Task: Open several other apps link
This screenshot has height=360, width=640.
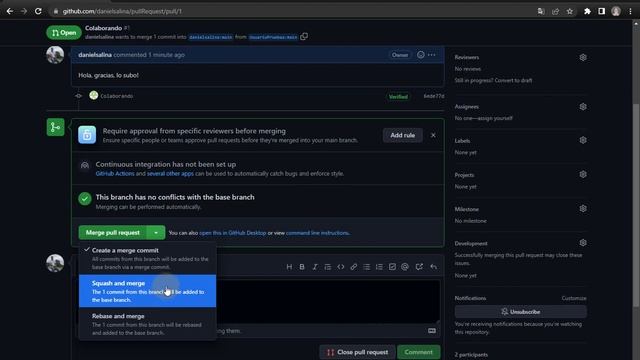Action: pyautogui.click(x=170, y=173)
